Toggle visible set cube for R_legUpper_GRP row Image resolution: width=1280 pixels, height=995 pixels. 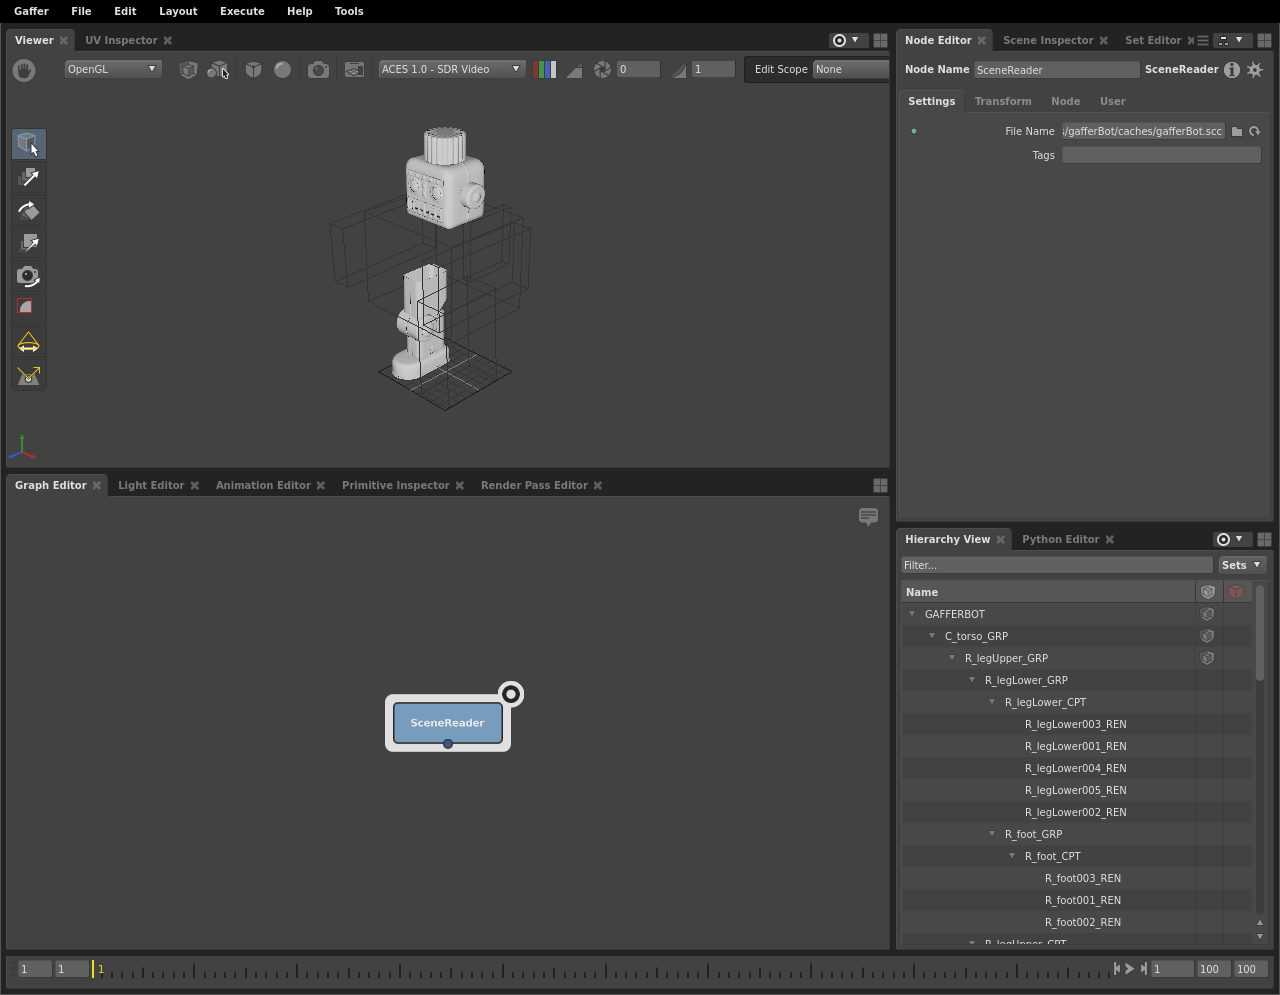1207,658
